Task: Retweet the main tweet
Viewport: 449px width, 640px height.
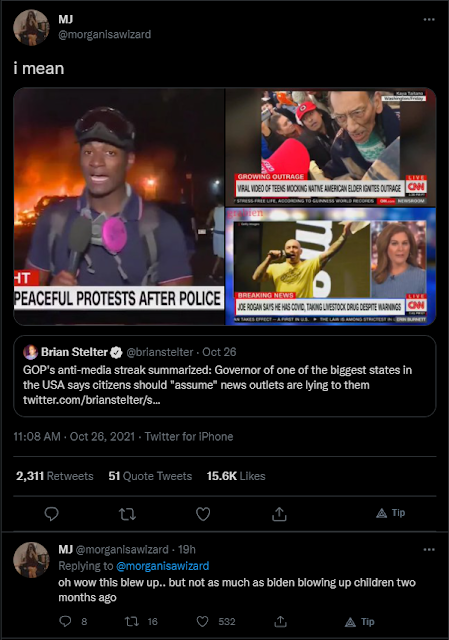Action: (x=127, y=514)
